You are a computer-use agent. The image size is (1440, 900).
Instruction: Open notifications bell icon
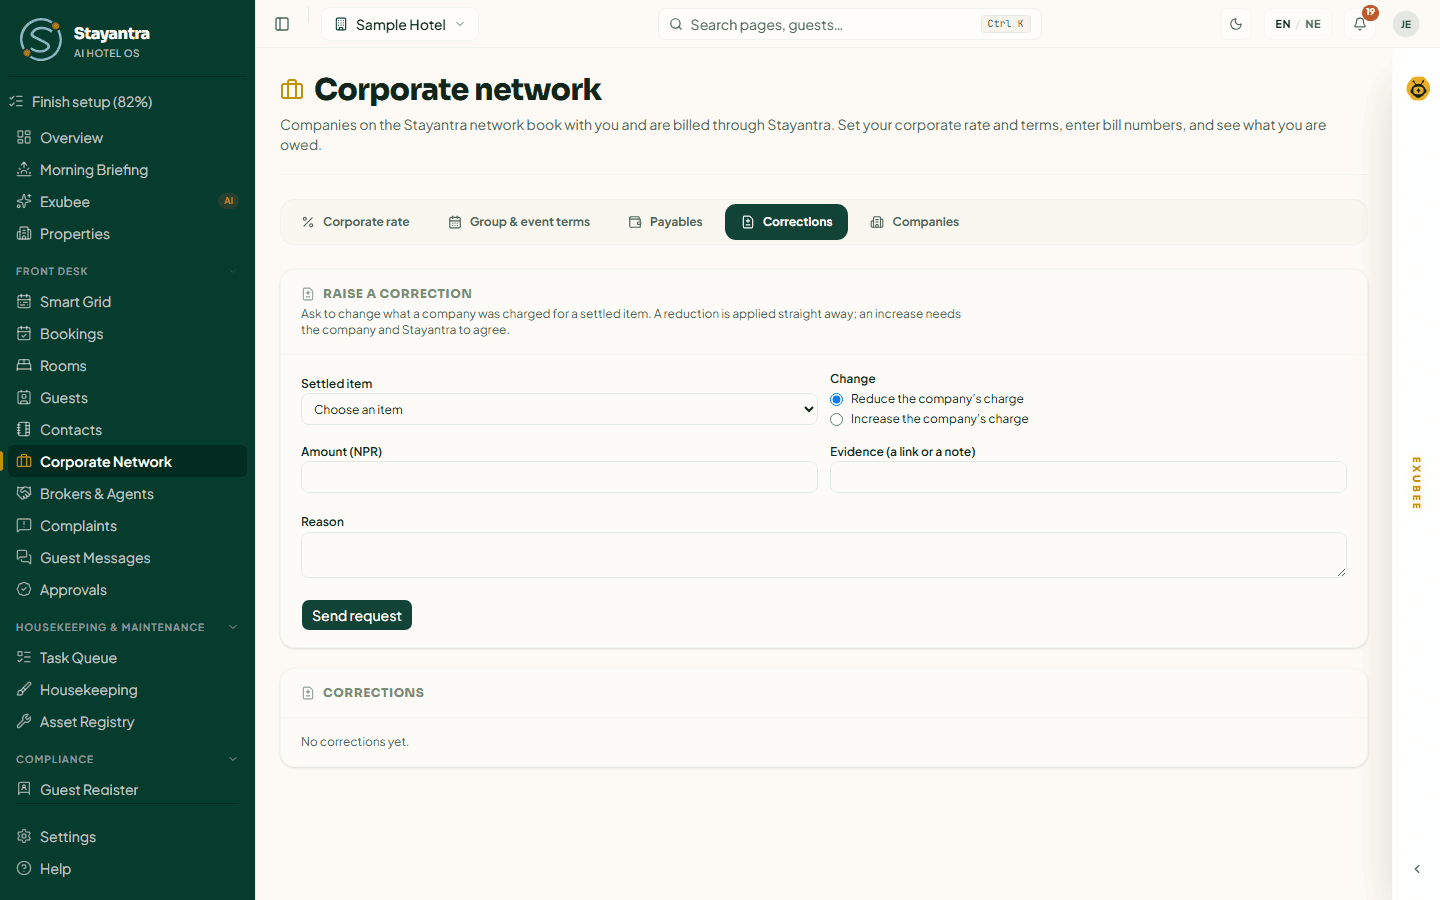coord(1360,24)
